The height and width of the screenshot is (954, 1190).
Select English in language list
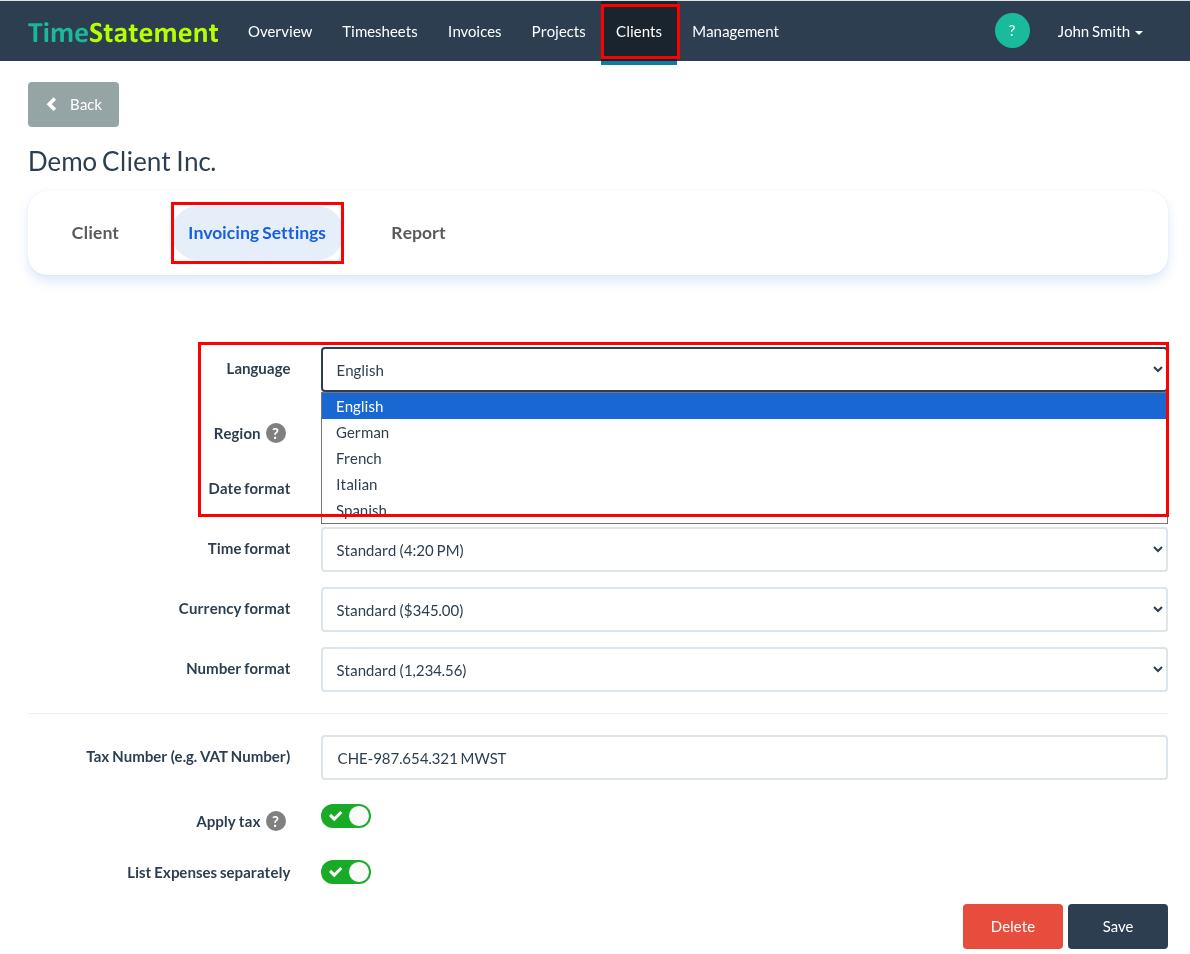coord(744,406)
